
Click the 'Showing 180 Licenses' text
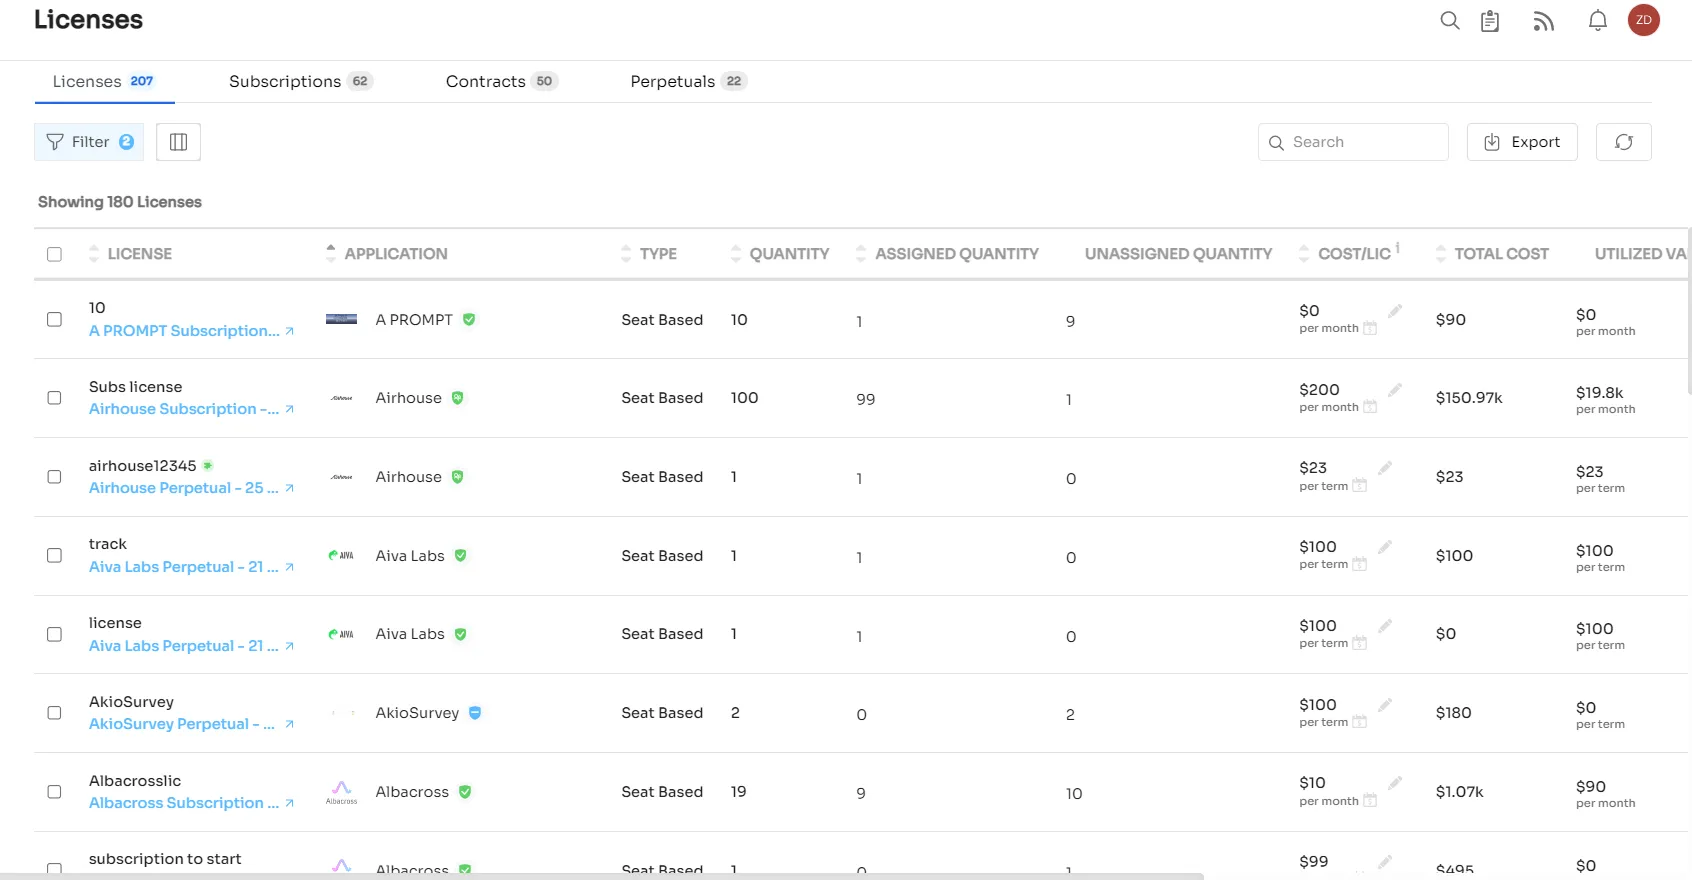[120, 202]
